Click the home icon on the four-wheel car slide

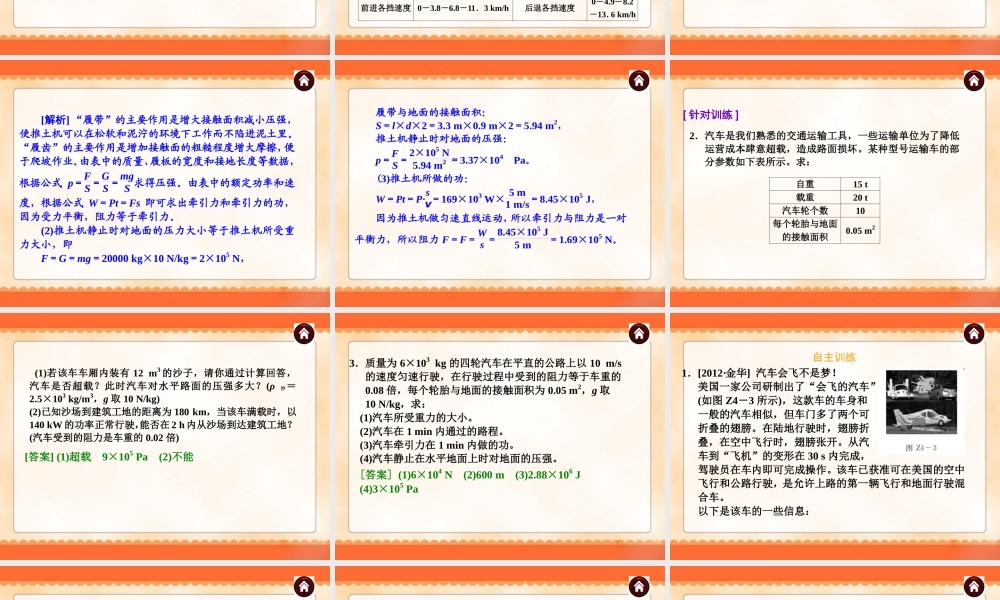point(639,334)
